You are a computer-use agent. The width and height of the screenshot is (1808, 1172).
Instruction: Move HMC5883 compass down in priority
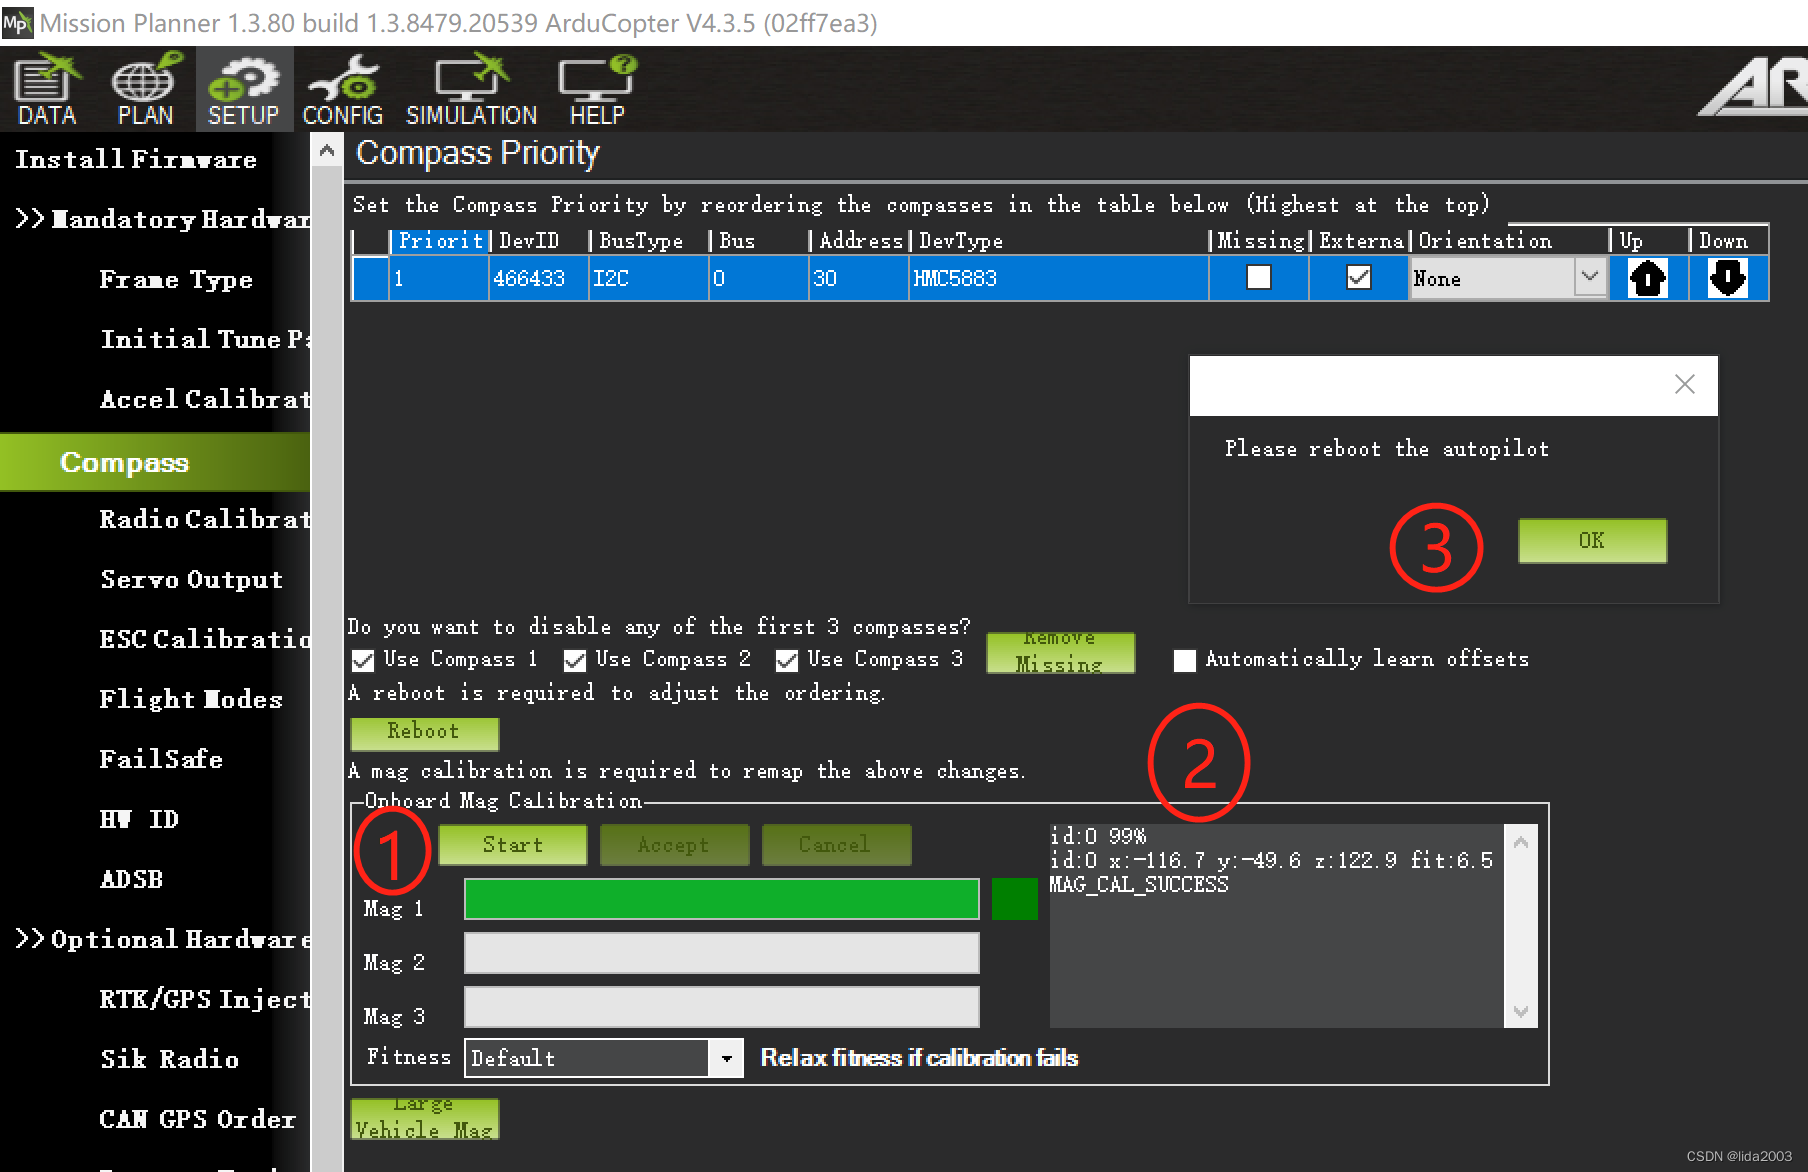tap(1728, 278)
